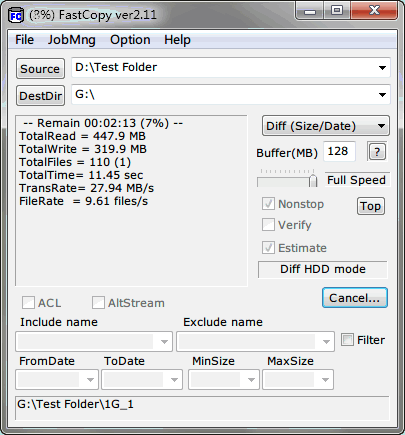Close the FastCopy window

(374, 11)
